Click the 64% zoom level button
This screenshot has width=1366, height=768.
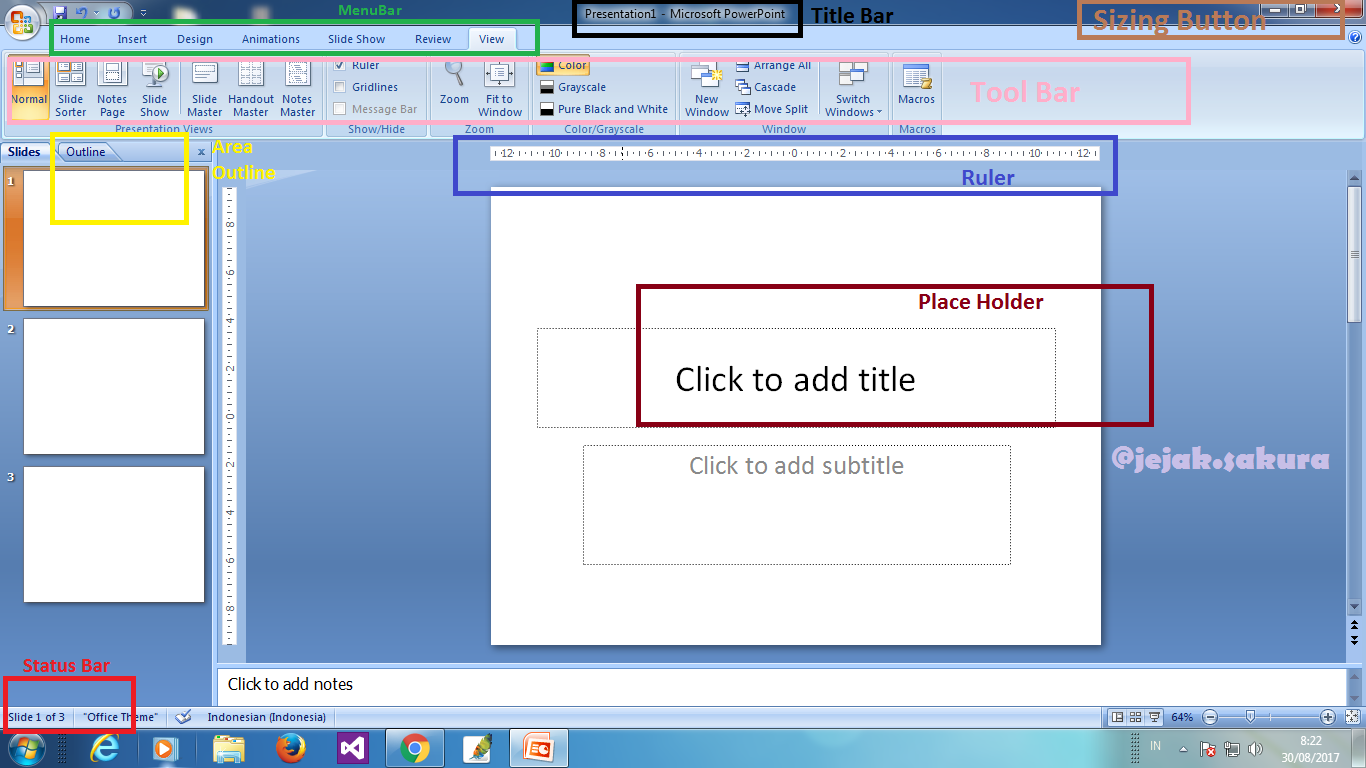1182,717
